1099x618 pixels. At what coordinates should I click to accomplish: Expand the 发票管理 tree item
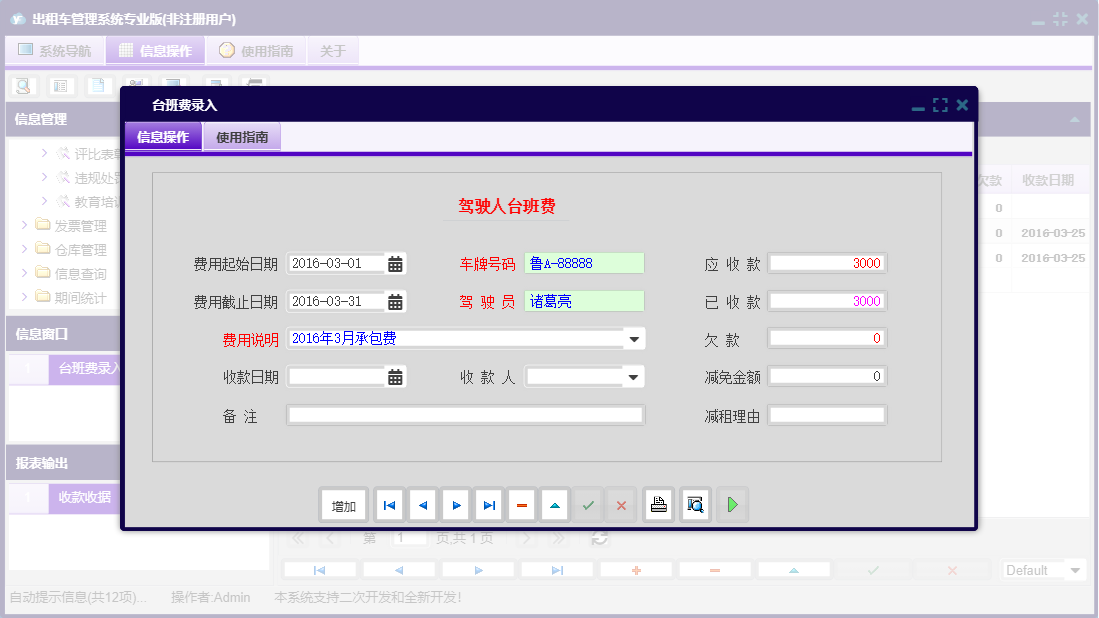click(x=24, y=224)
